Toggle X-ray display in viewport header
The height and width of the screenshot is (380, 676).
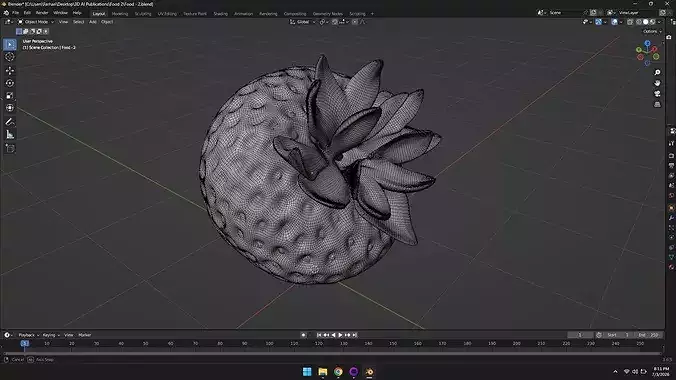(630, 22)
